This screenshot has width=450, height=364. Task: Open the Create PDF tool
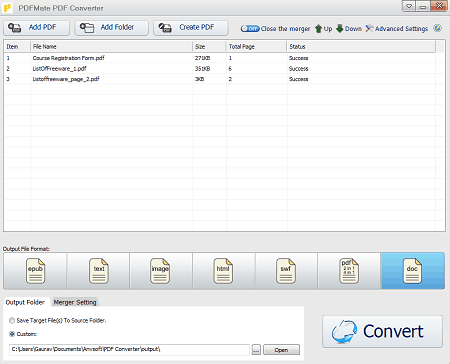click(x=191, y=28)
